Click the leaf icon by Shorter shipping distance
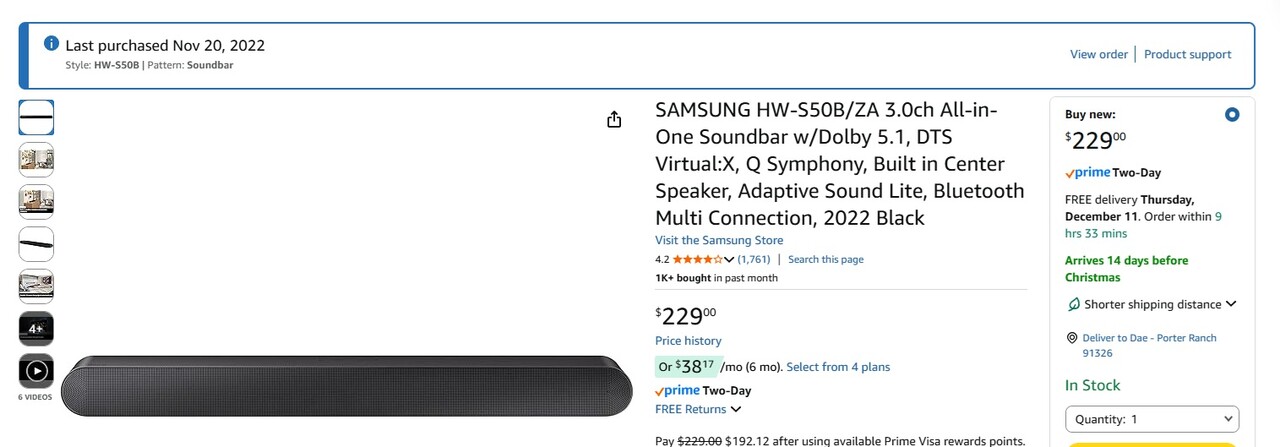1280x447 pixels. (1074, 304)
